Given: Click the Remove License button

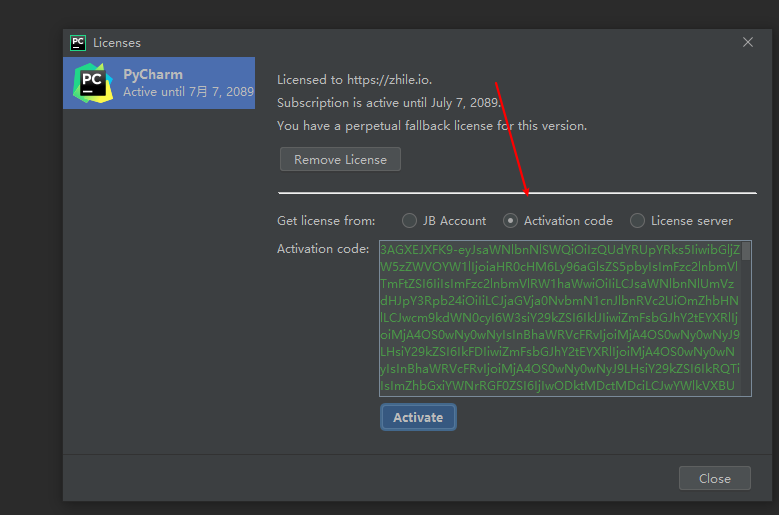Looking at the screenshot, I should coord(340,159).
